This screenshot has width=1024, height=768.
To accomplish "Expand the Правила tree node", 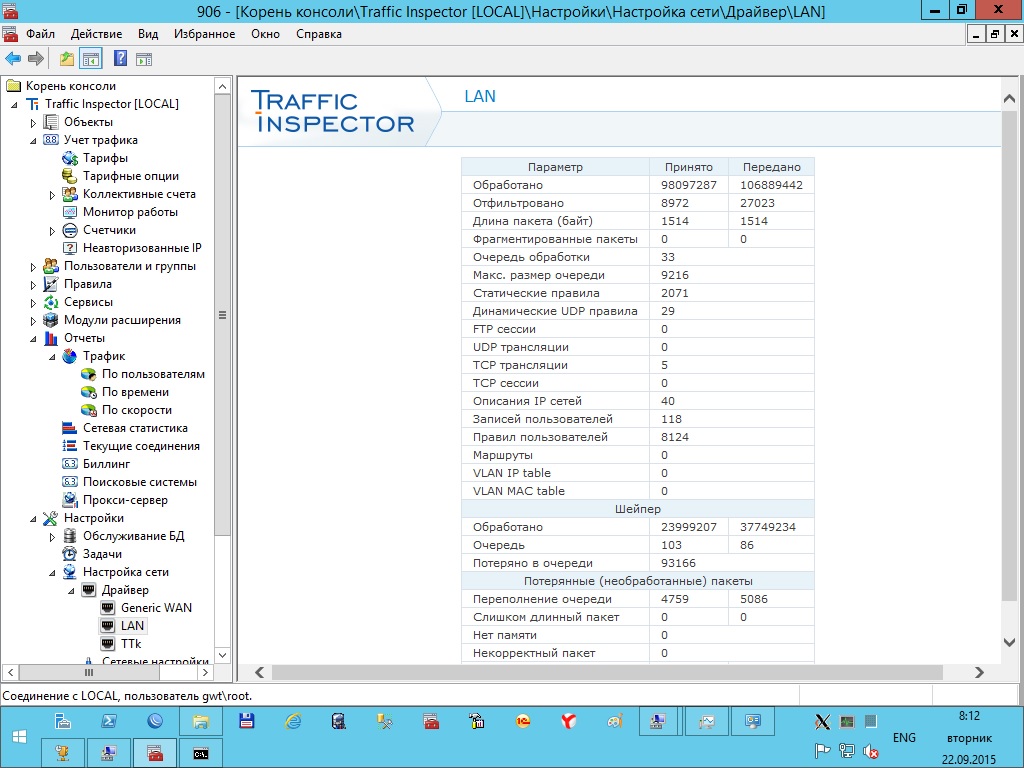I will pos(33,285).
